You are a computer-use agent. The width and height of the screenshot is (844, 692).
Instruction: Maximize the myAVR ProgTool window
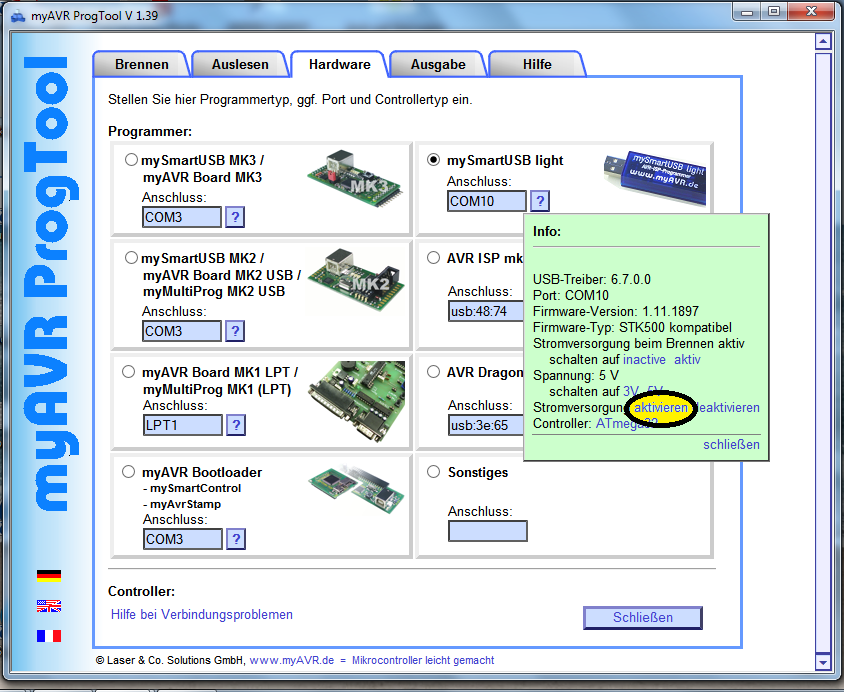click(x=773, y=12)
